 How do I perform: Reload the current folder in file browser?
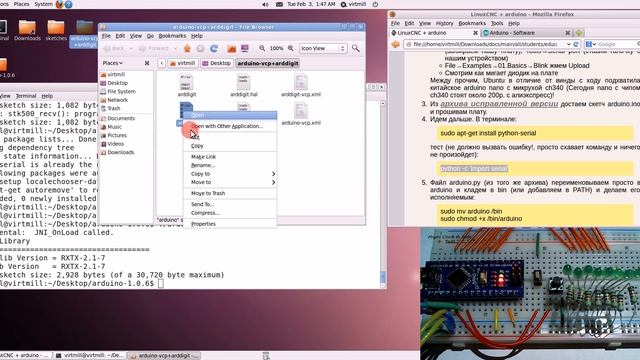pyautogui.click(x=214, y=48)
